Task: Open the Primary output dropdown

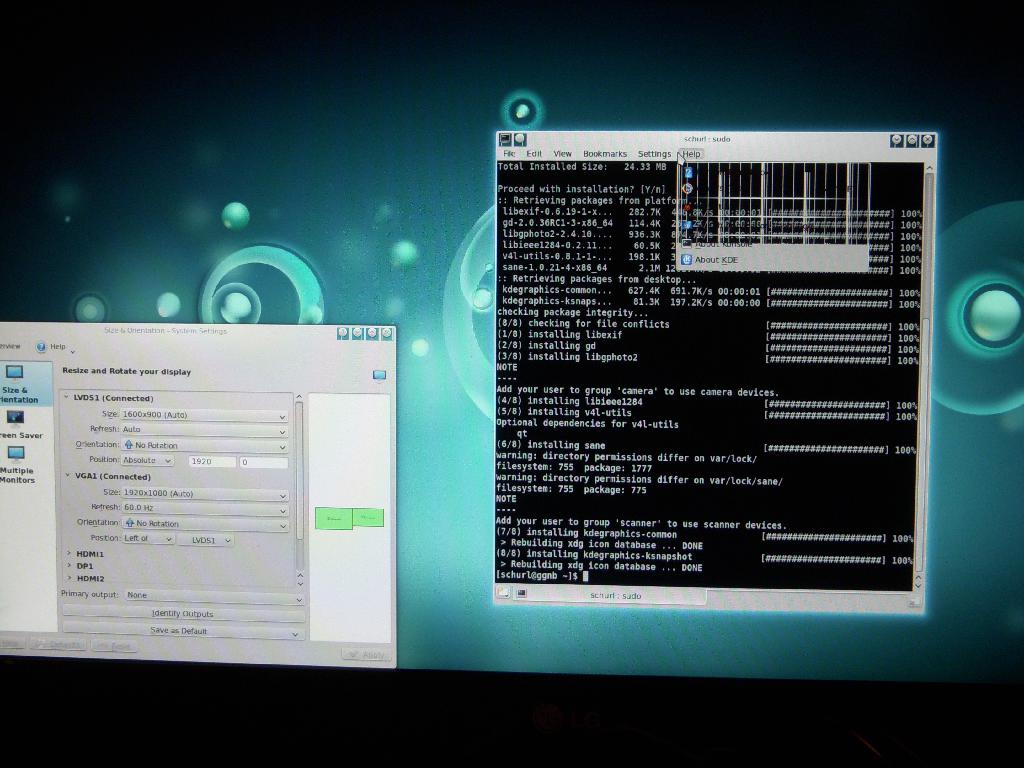Action: coord(213,595)
